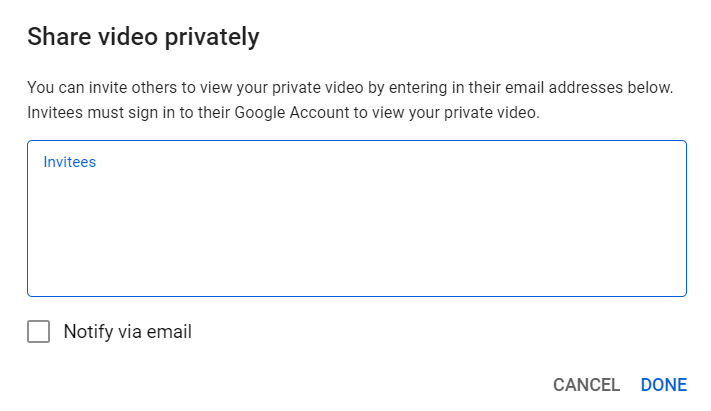Dismiss dialog with the CANCEL button
Image resolution: width=711 pixels, height=411 pixels.
[x=586, y=385]
